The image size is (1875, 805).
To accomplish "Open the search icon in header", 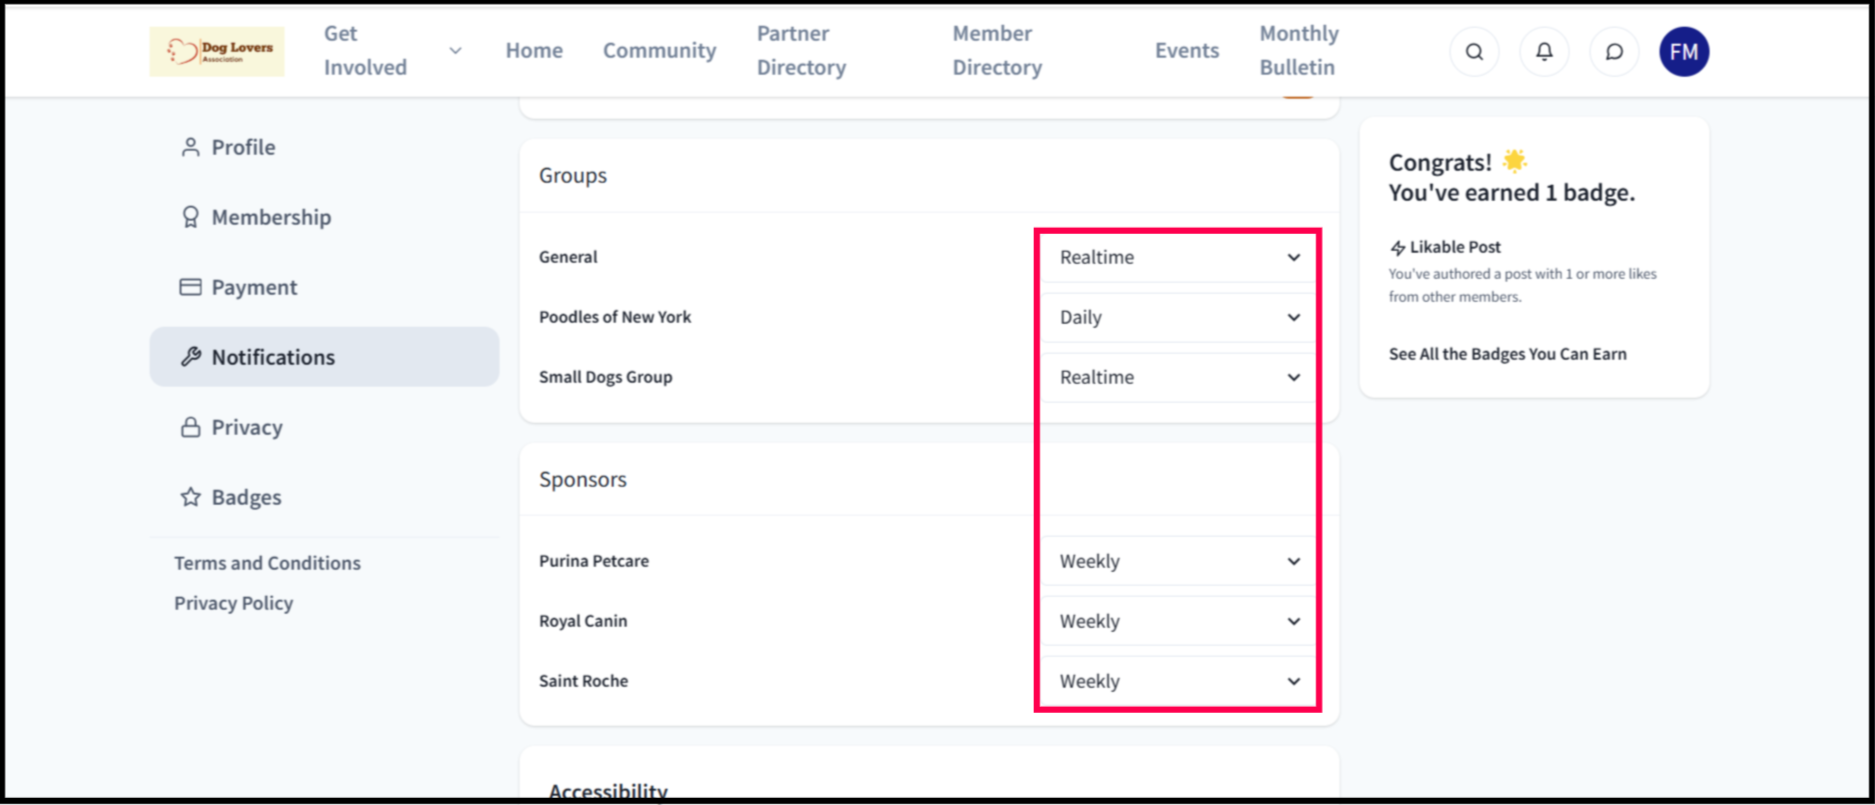I will point(1474,52).
